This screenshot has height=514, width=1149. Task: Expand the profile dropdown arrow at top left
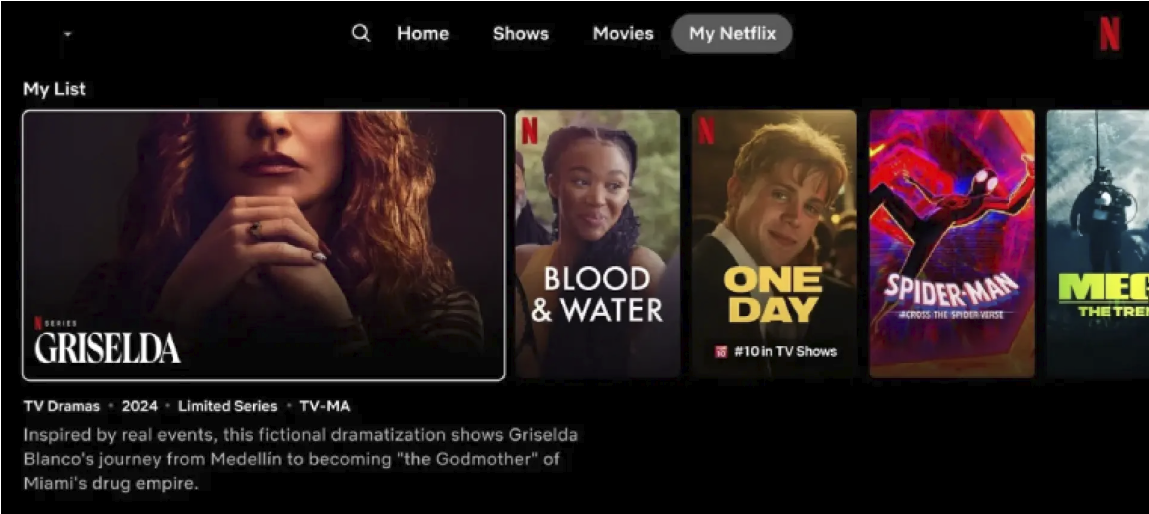[67, 34]
